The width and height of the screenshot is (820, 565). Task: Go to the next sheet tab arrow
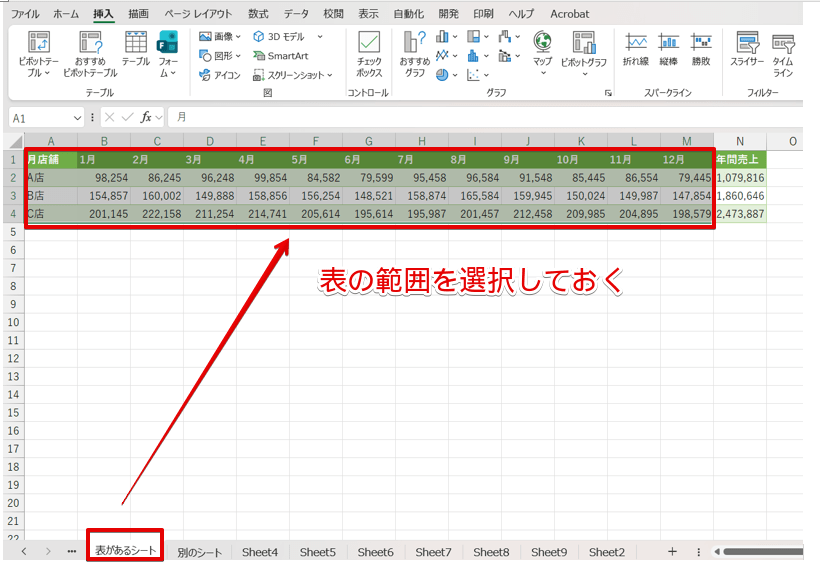point(48,551)
